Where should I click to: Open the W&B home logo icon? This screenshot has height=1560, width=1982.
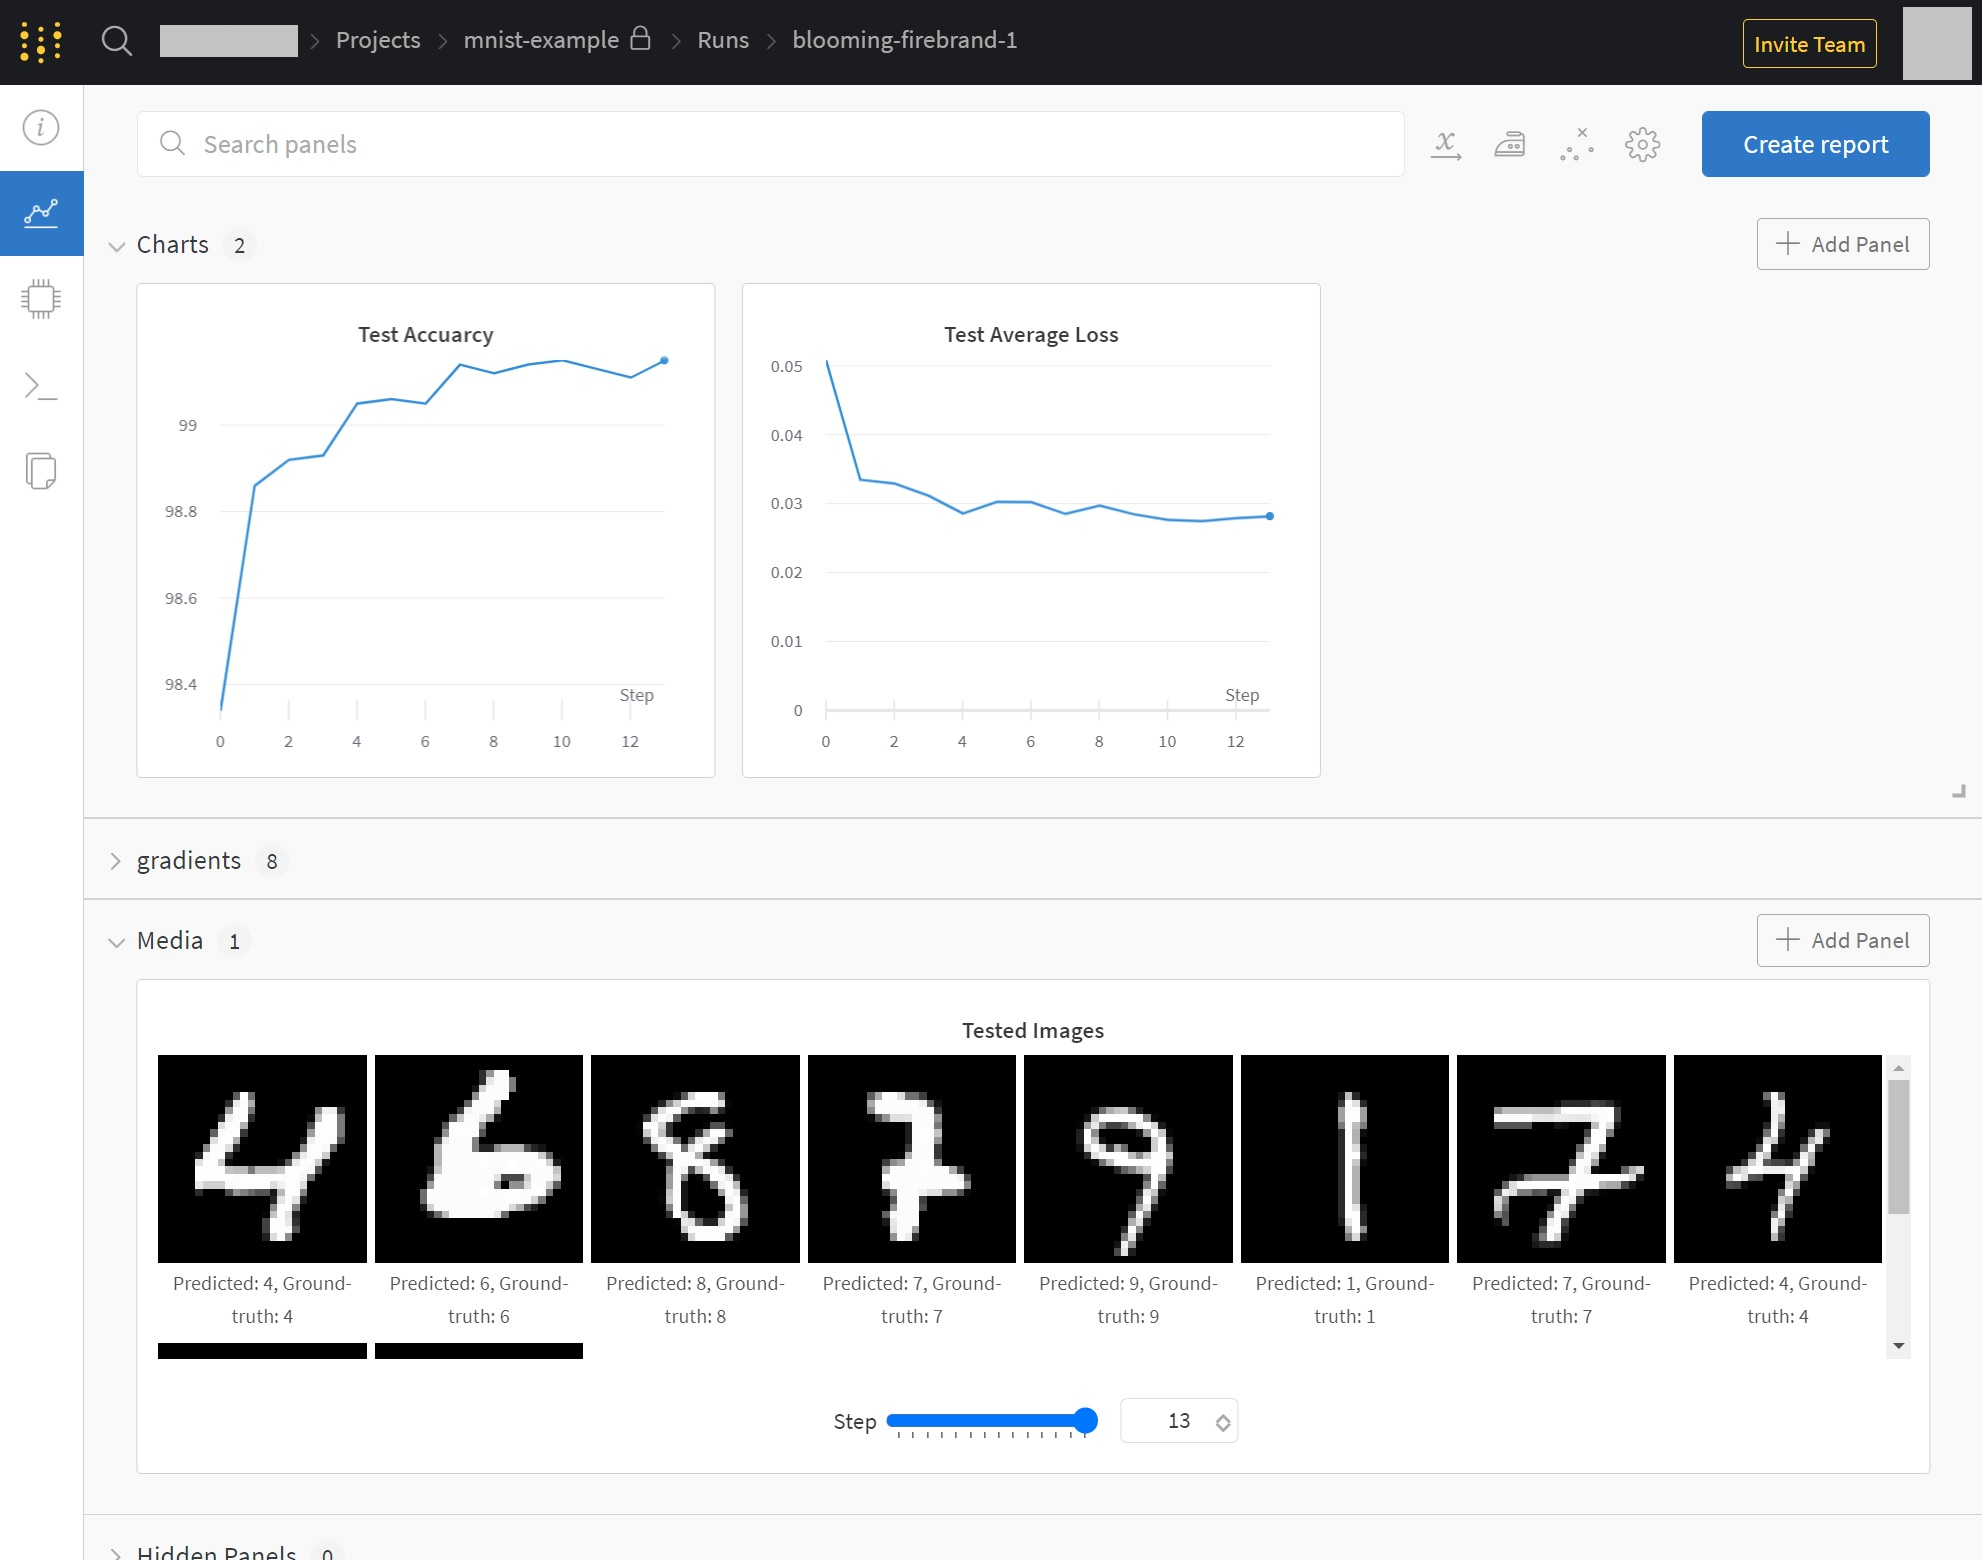tap(41, 42)
